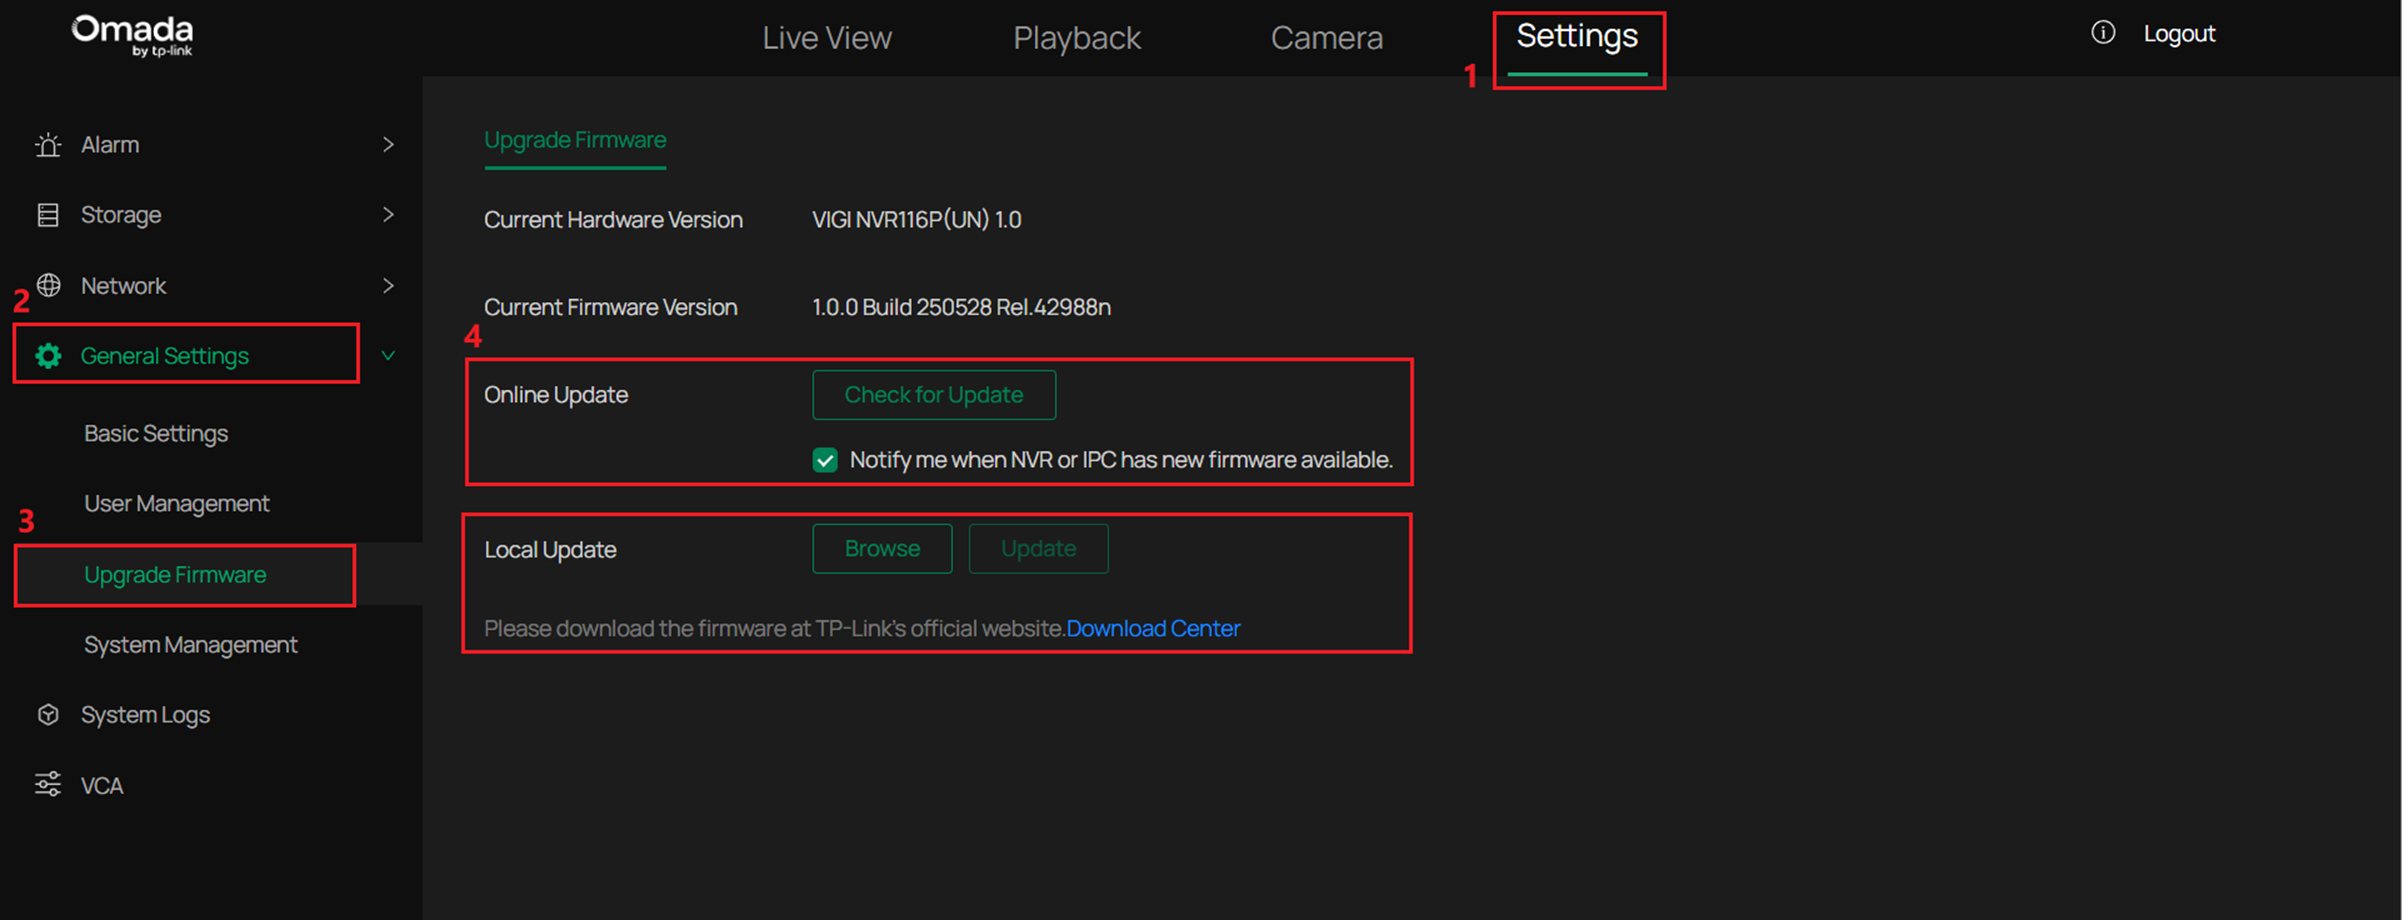Open the VCA section
This screenshot has height=920, width=2403.
102,786
